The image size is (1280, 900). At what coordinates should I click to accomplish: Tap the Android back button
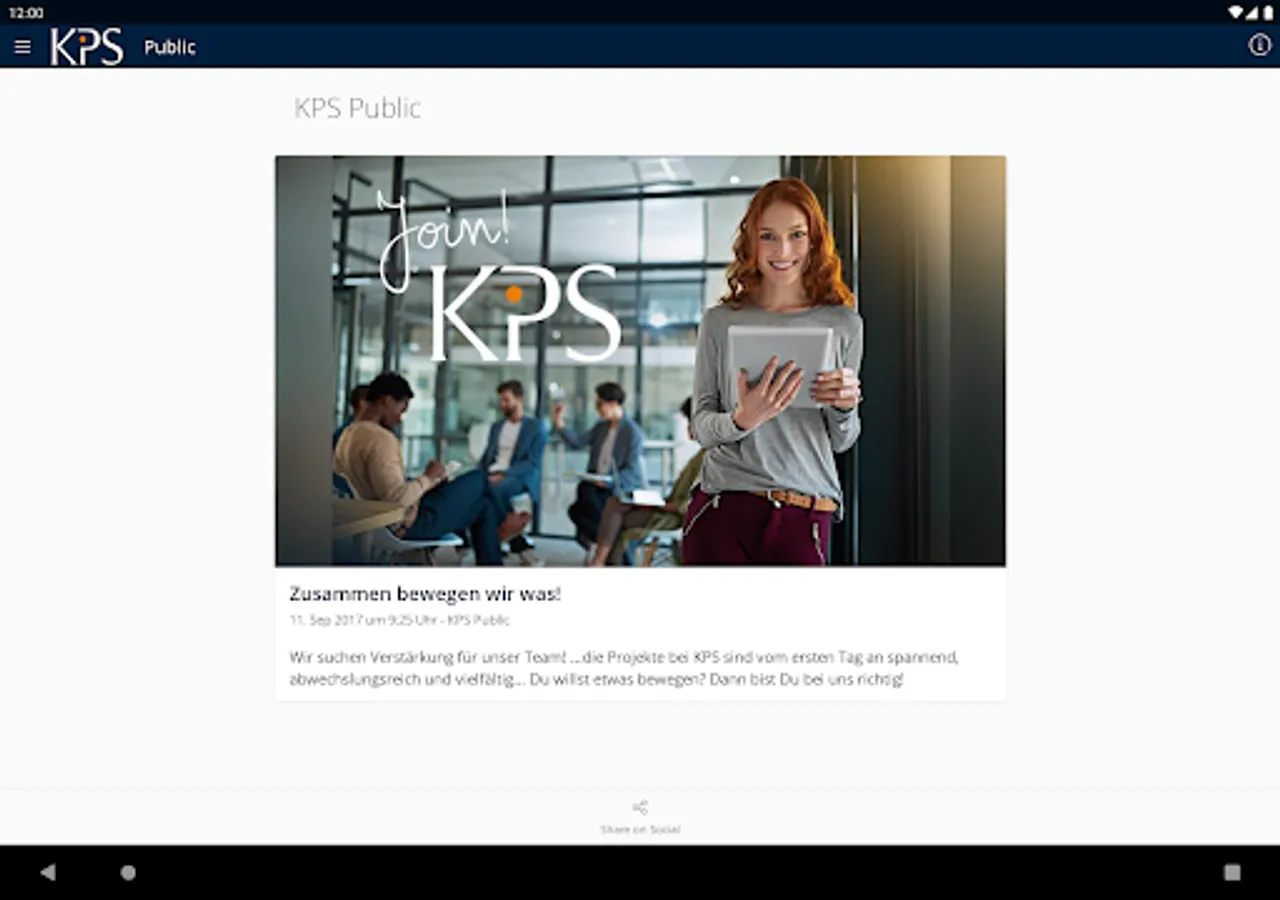coord(47,872)
